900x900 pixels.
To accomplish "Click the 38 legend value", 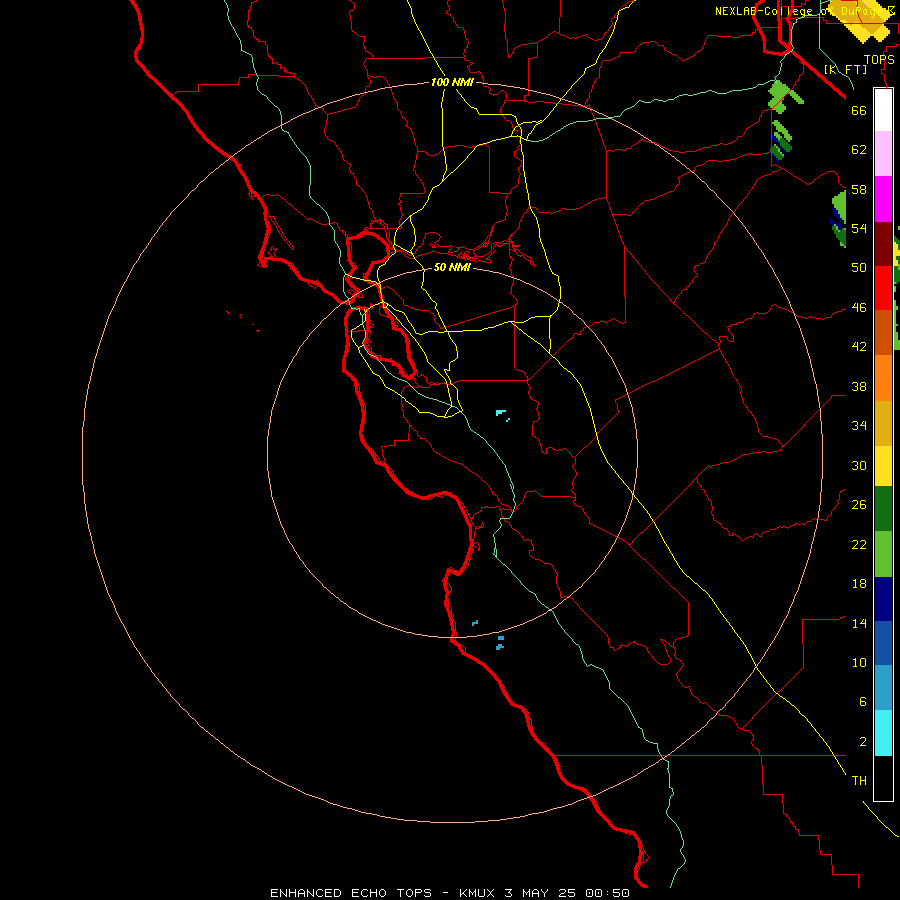I will pyautogui.click(x=859, y=386).
